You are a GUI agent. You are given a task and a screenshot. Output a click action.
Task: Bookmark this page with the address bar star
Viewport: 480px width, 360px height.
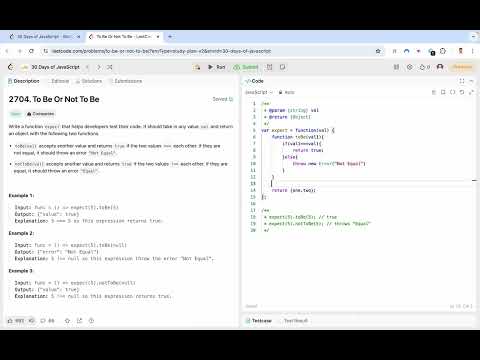point(378,51)
